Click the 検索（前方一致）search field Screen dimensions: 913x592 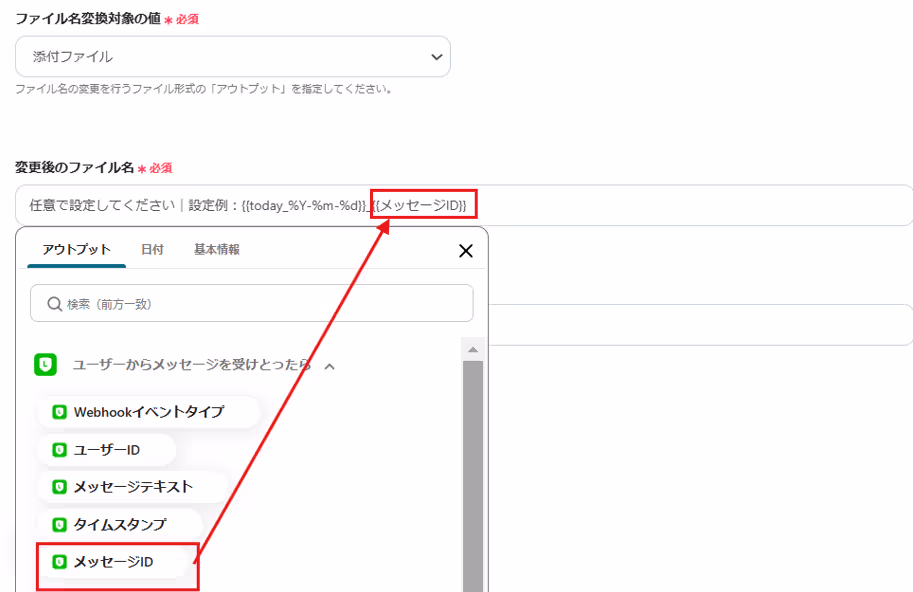coord(252,303)
